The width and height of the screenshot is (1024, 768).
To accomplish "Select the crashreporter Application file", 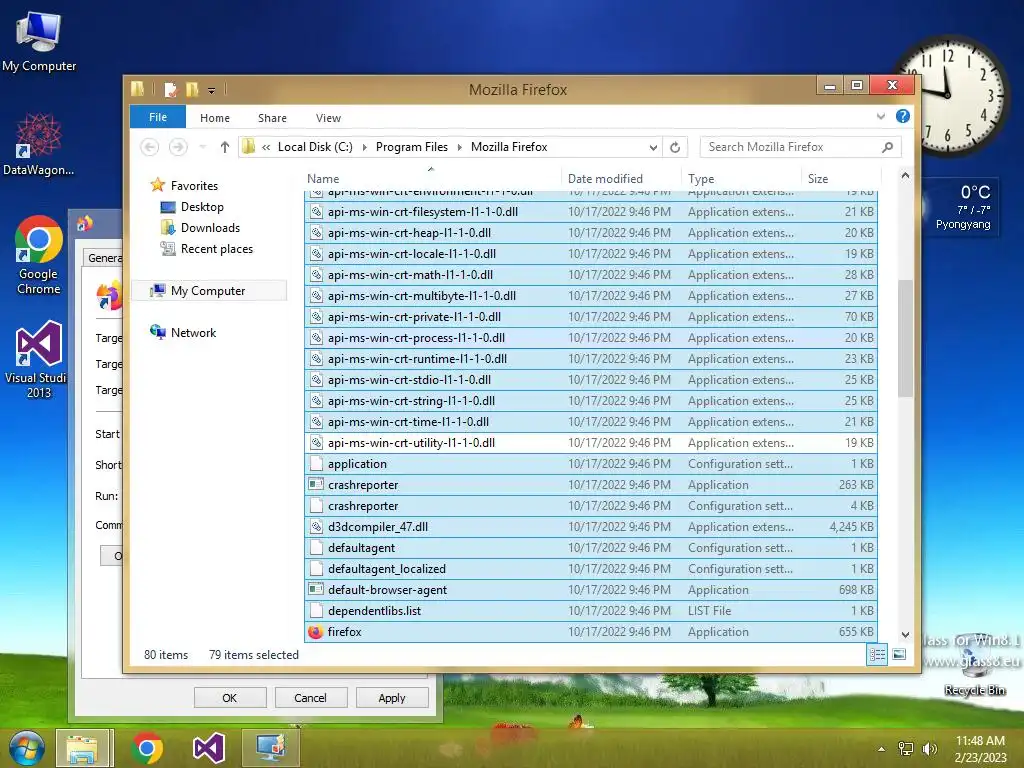I will tap(591, 485).
